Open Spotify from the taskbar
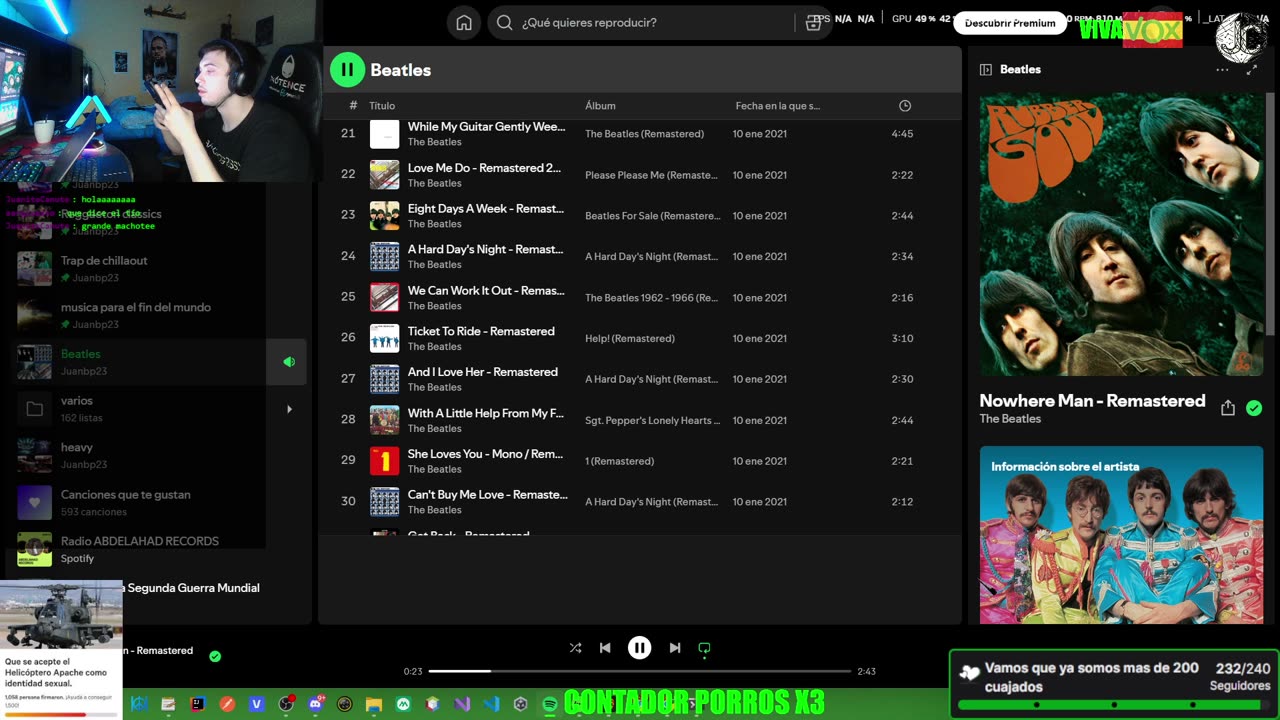Screen dimensions: 1280x720 pos(549,704)
